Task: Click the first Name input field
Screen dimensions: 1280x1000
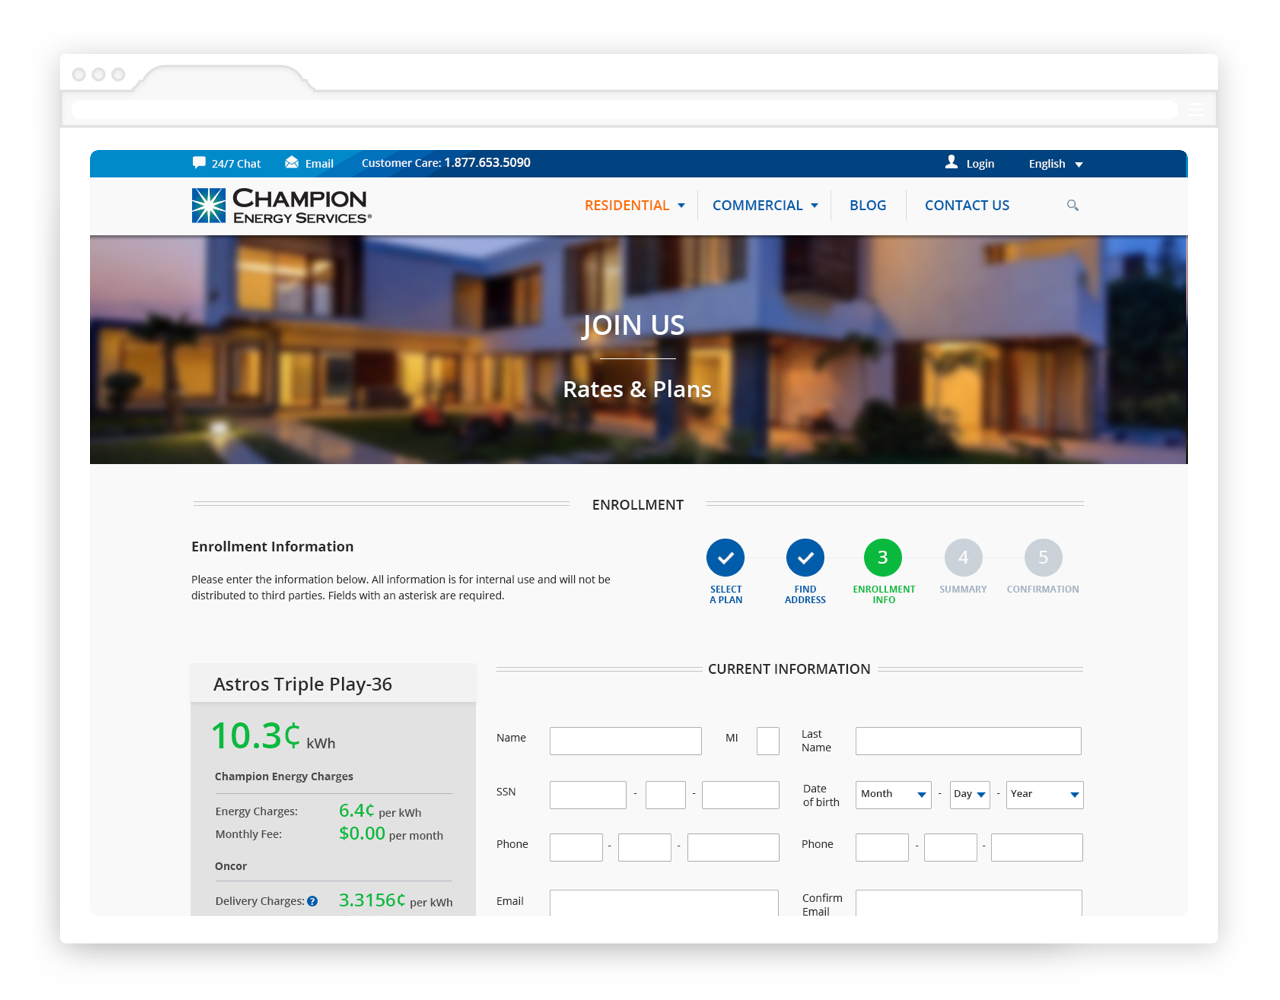Action: tap(626, 741)
